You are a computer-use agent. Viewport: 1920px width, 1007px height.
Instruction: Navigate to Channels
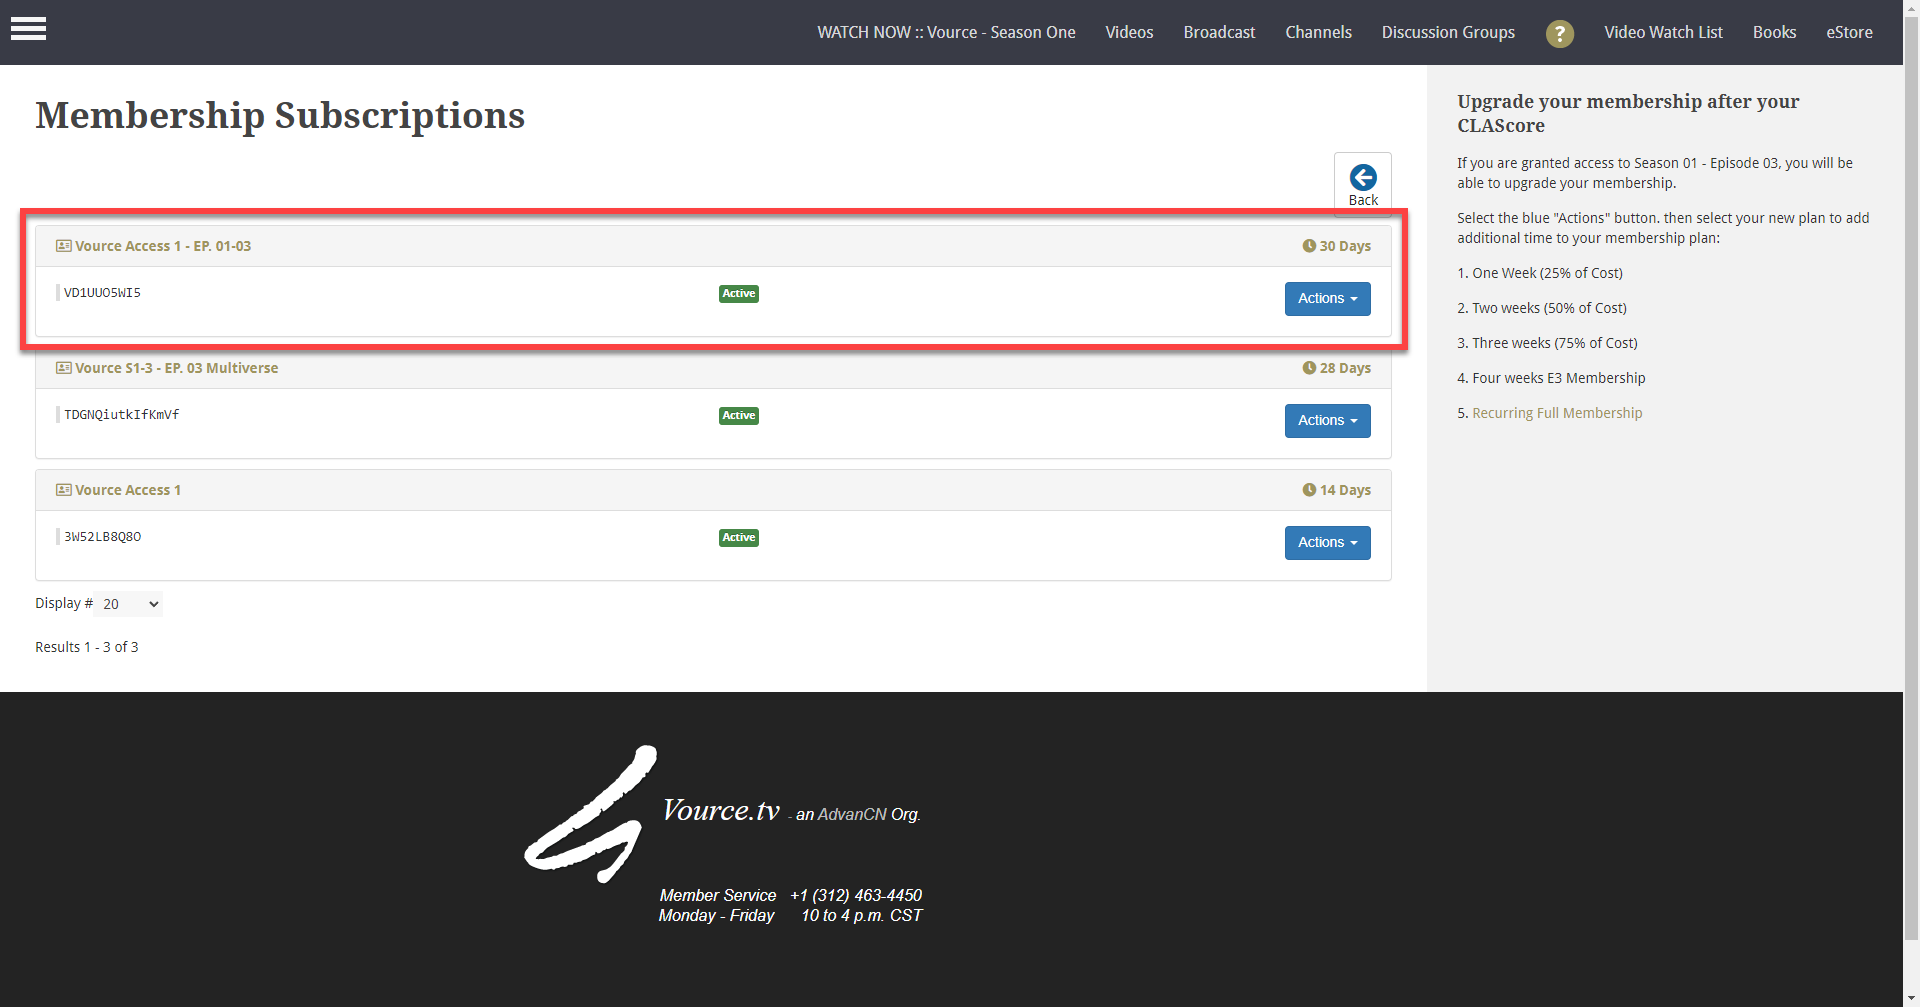1318,33
